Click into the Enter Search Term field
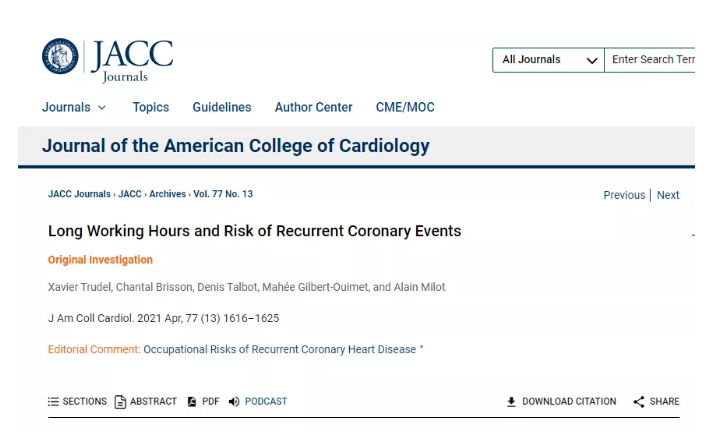 click(x=650, y=60)
